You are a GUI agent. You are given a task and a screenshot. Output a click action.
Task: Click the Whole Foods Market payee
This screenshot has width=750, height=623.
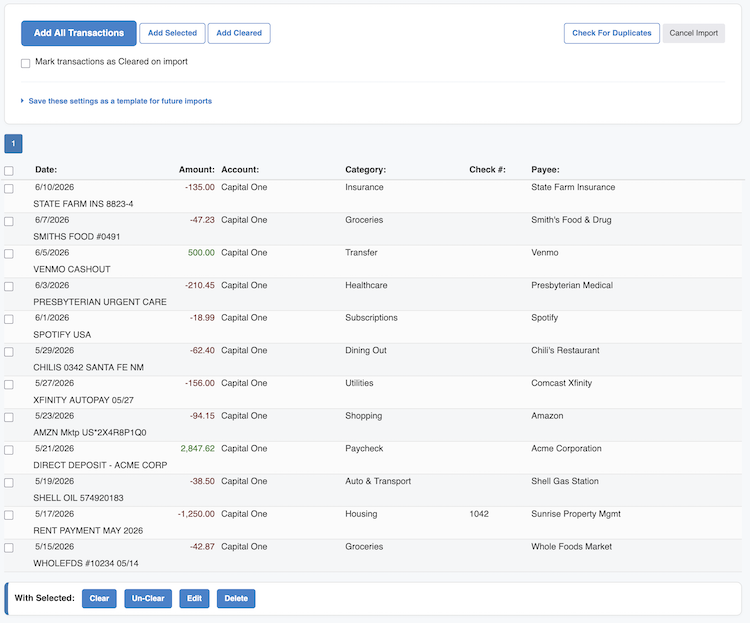point(571,546)
